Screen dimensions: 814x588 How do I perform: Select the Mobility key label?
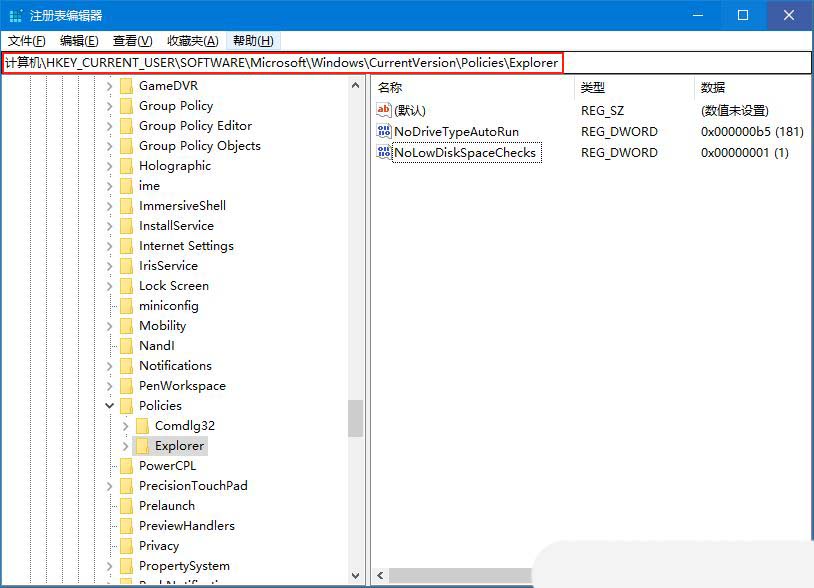[162, 326]
